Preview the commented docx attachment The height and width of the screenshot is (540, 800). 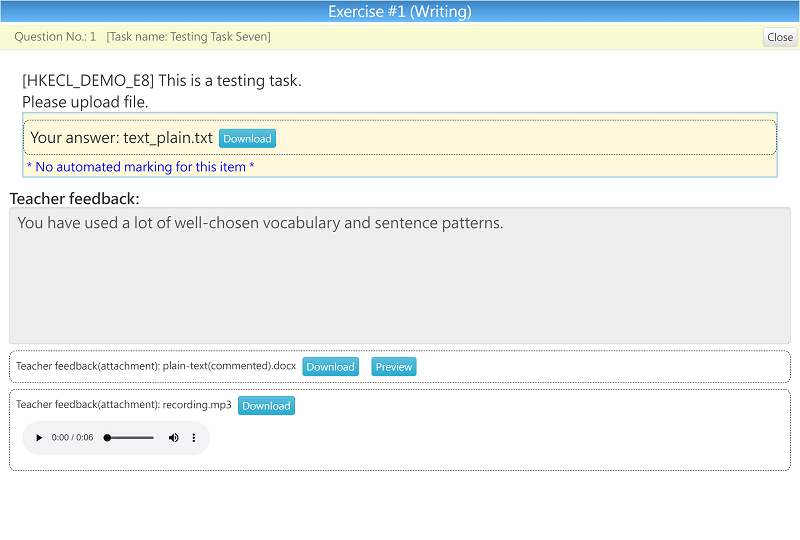393,367
